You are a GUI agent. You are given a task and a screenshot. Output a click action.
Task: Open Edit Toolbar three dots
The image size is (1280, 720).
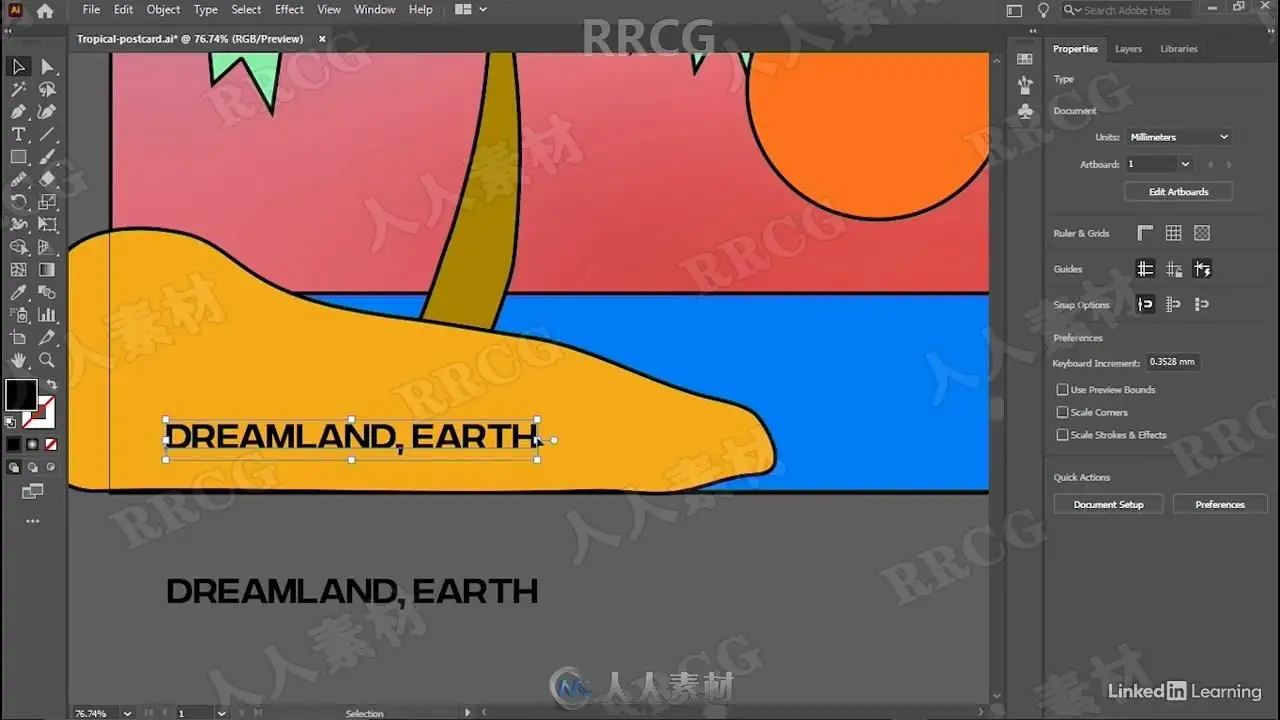coord(32,521)
